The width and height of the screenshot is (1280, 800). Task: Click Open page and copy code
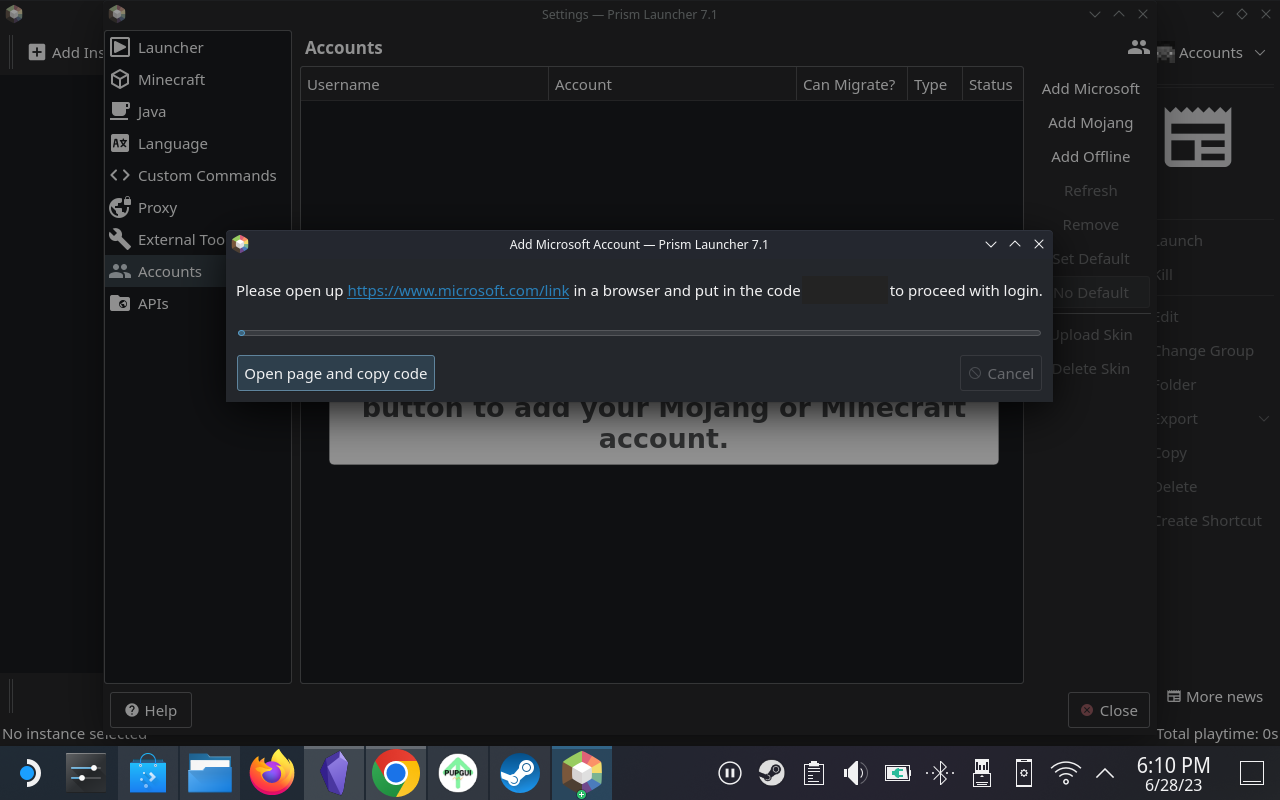[335, 372]
